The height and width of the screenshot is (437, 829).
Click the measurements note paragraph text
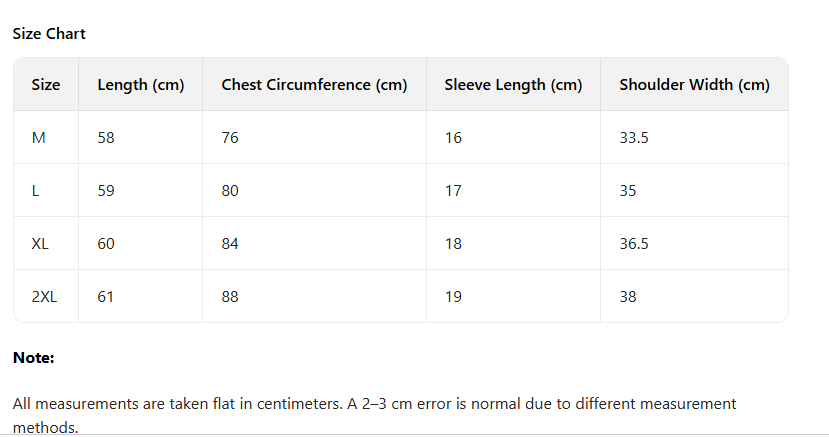374,404
